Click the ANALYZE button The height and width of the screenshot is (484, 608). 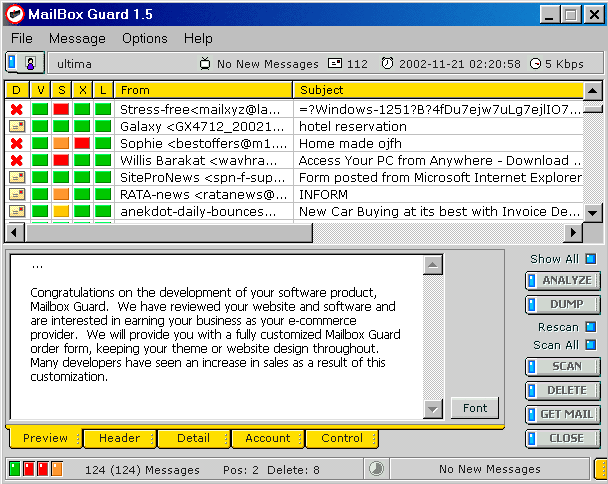(x=563, y=280)
